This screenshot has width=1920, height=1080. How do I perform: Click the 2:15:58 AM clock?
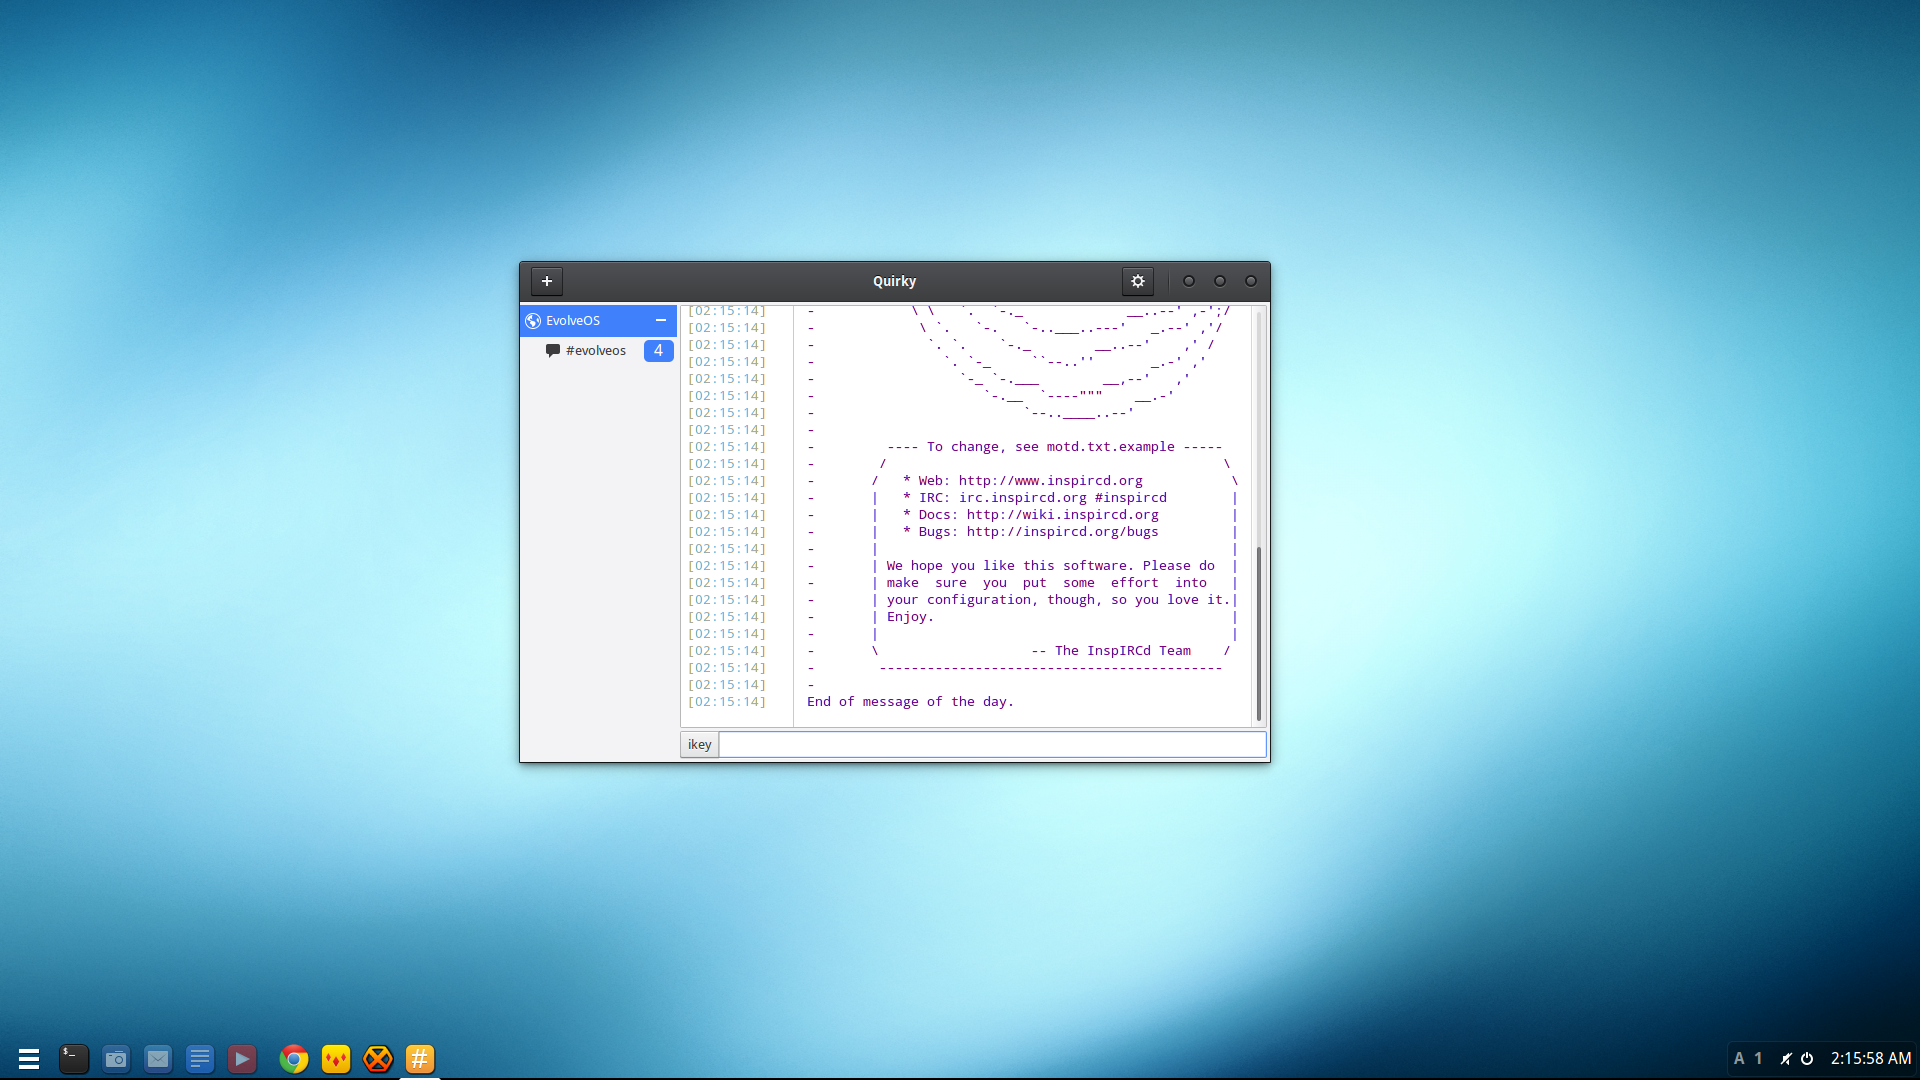pyautogui.click(x=1871, y=1058)
